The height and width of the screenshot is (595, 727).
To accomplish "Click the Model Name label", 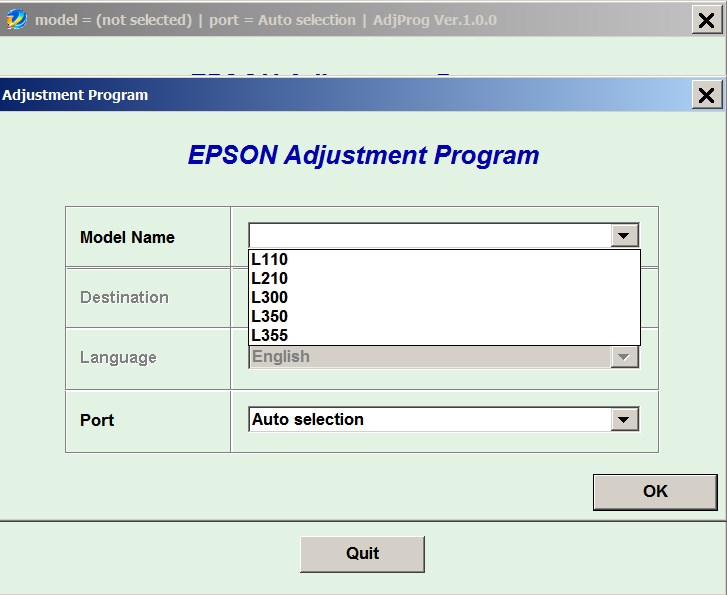I will pos(127,237).
